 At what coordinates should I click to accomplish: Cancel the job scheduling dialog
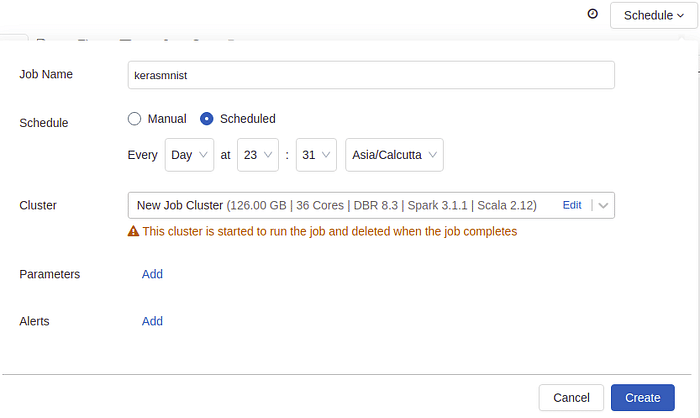571,397
